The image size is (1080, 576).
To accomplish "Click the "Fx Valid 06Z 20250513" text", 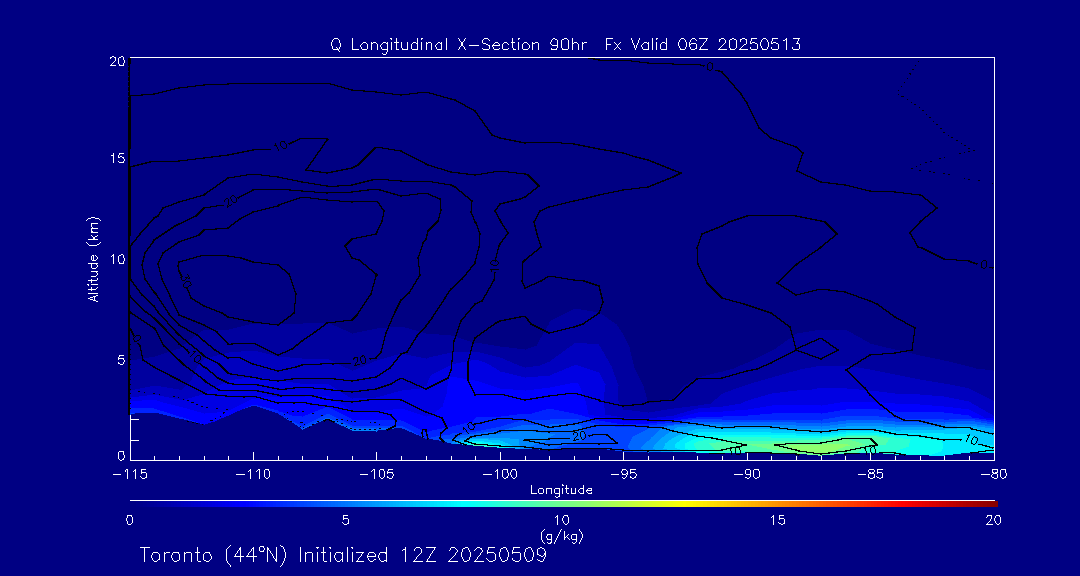I will pos(703,45).
